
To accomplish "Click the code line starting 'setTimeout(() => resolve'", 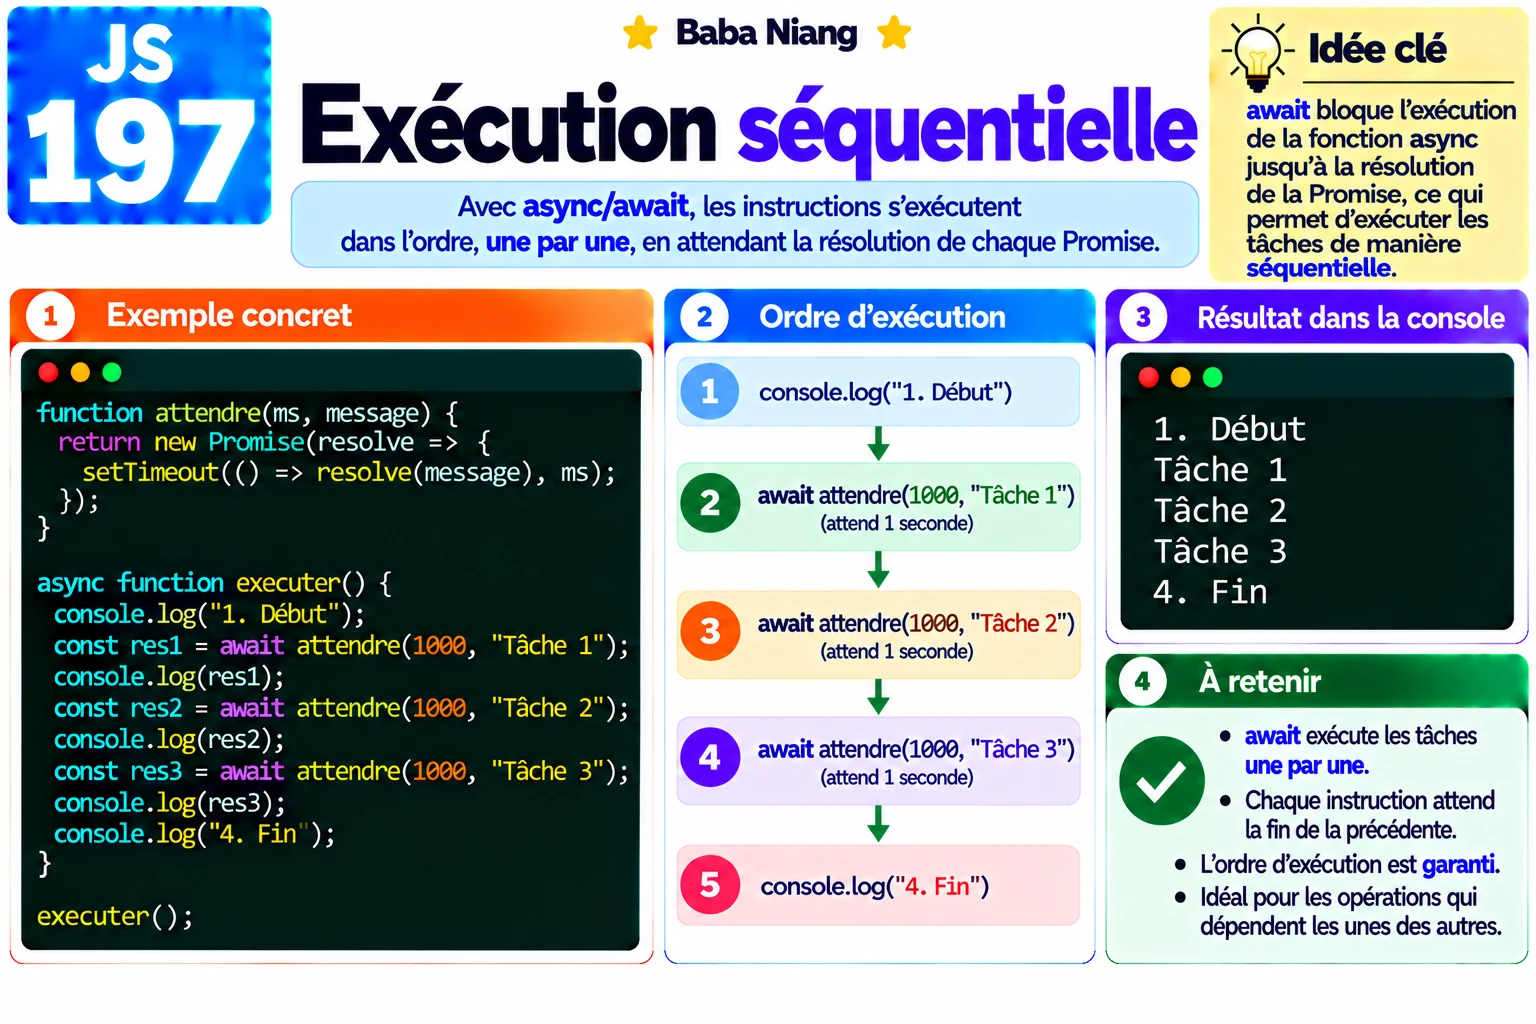I will point(349,472).
